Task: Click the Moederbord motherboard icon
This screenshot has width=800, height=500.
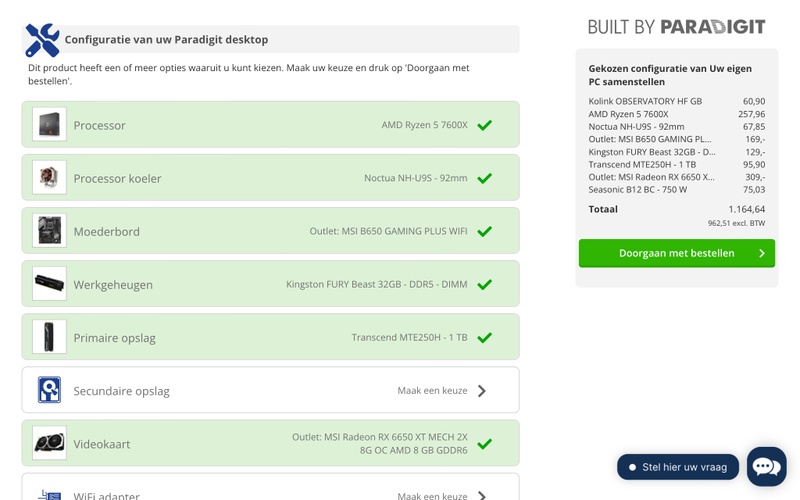Action: [49, 231]
